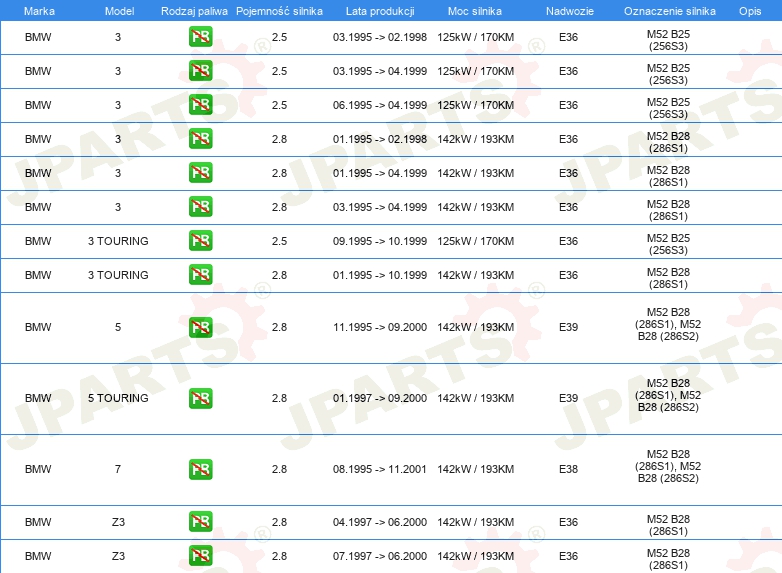Click 125kW / 170KM in 3 TOURING row
The height and width of the screenshot is (573, 782).
[x=475, y=241]
